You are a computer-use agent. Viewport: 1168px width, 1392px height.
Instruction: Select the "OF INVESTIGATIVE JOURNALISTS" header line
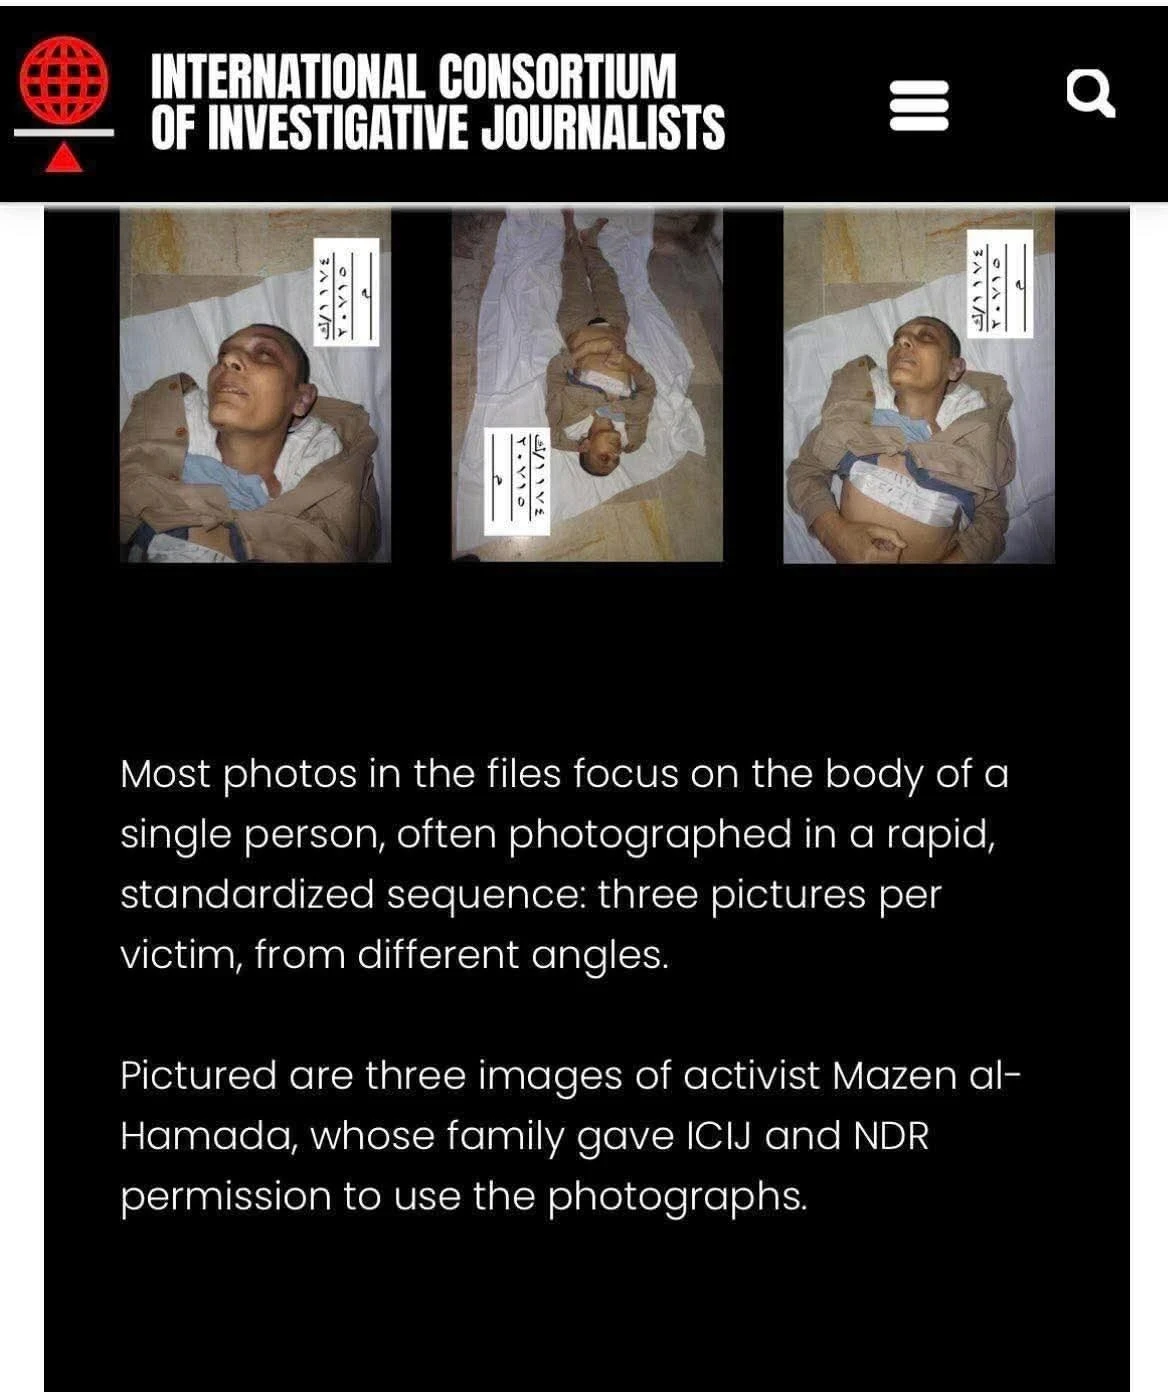coord(438,127)
